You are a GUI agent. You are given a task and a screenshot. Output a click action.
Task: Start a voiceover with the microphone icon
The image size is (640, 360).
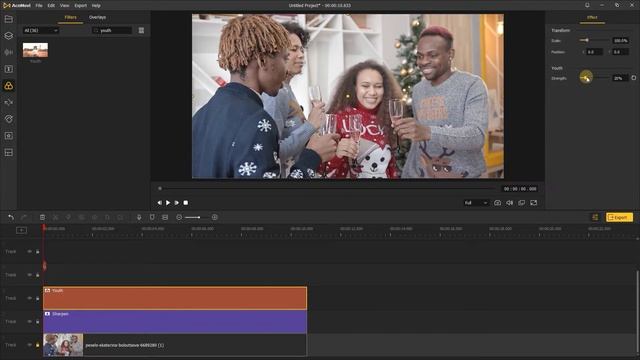139,217
